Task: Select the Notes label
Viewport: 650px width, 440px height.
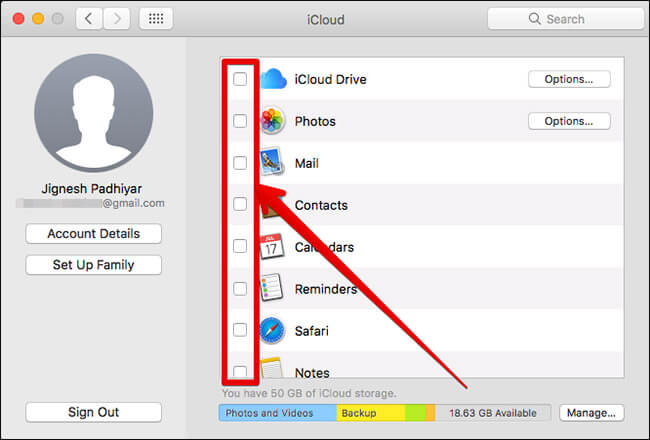Action: point(312,372)
